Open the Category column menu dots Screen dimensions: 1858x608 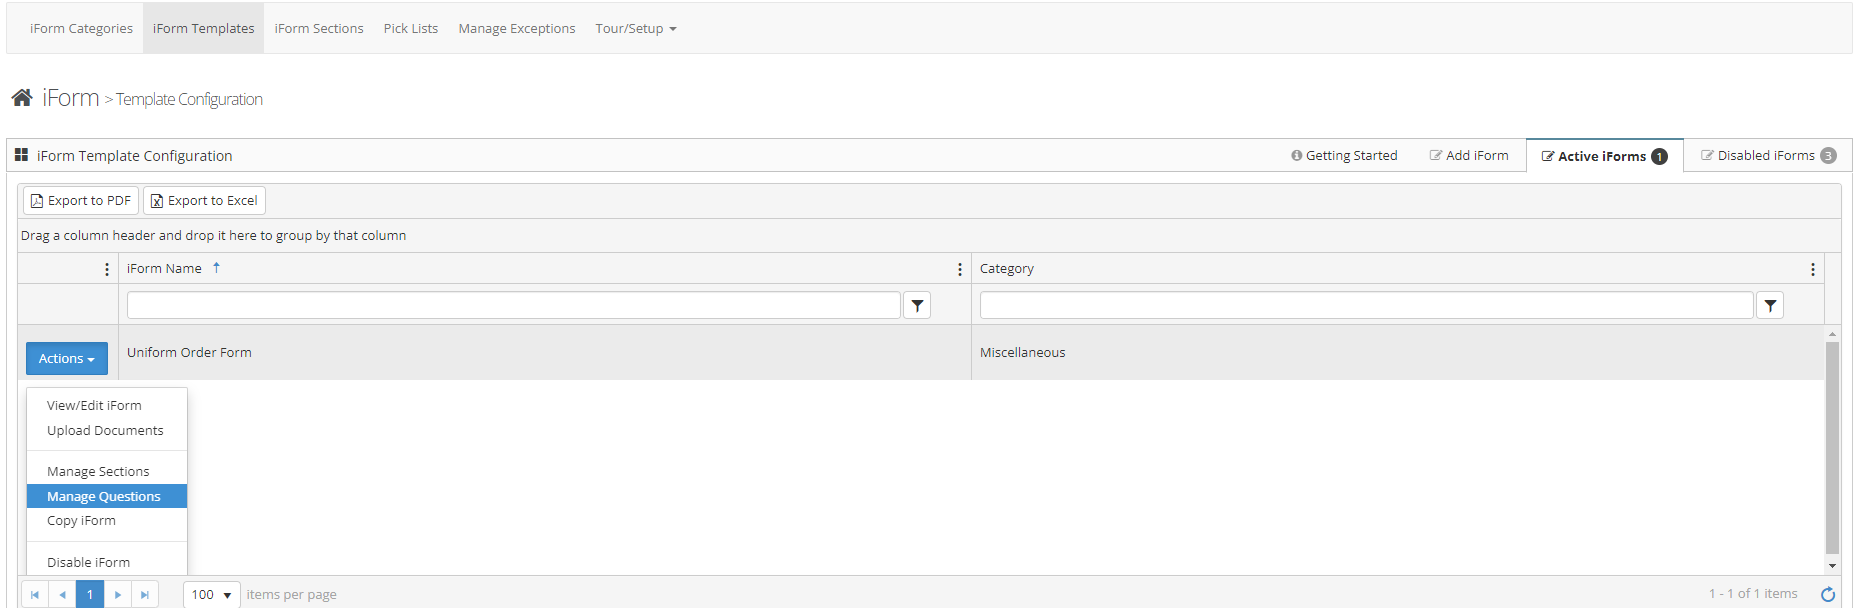[x=1812, y=270]
